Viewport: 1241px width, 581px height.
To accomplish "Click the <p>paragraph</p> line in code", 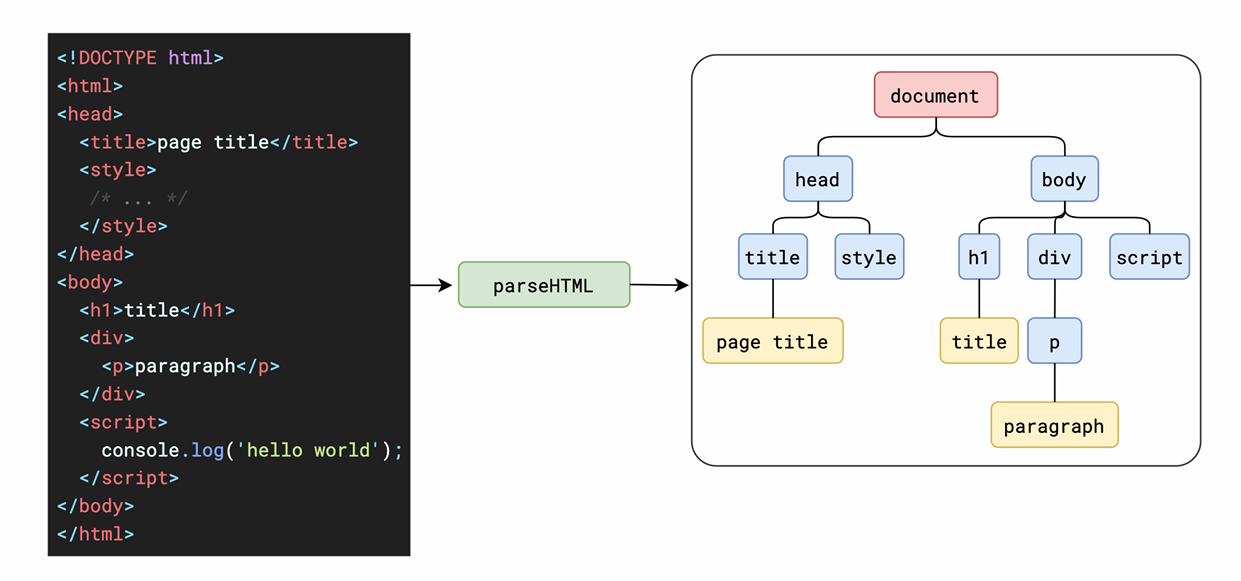I will pyautogui.click(x=190, y=366).
